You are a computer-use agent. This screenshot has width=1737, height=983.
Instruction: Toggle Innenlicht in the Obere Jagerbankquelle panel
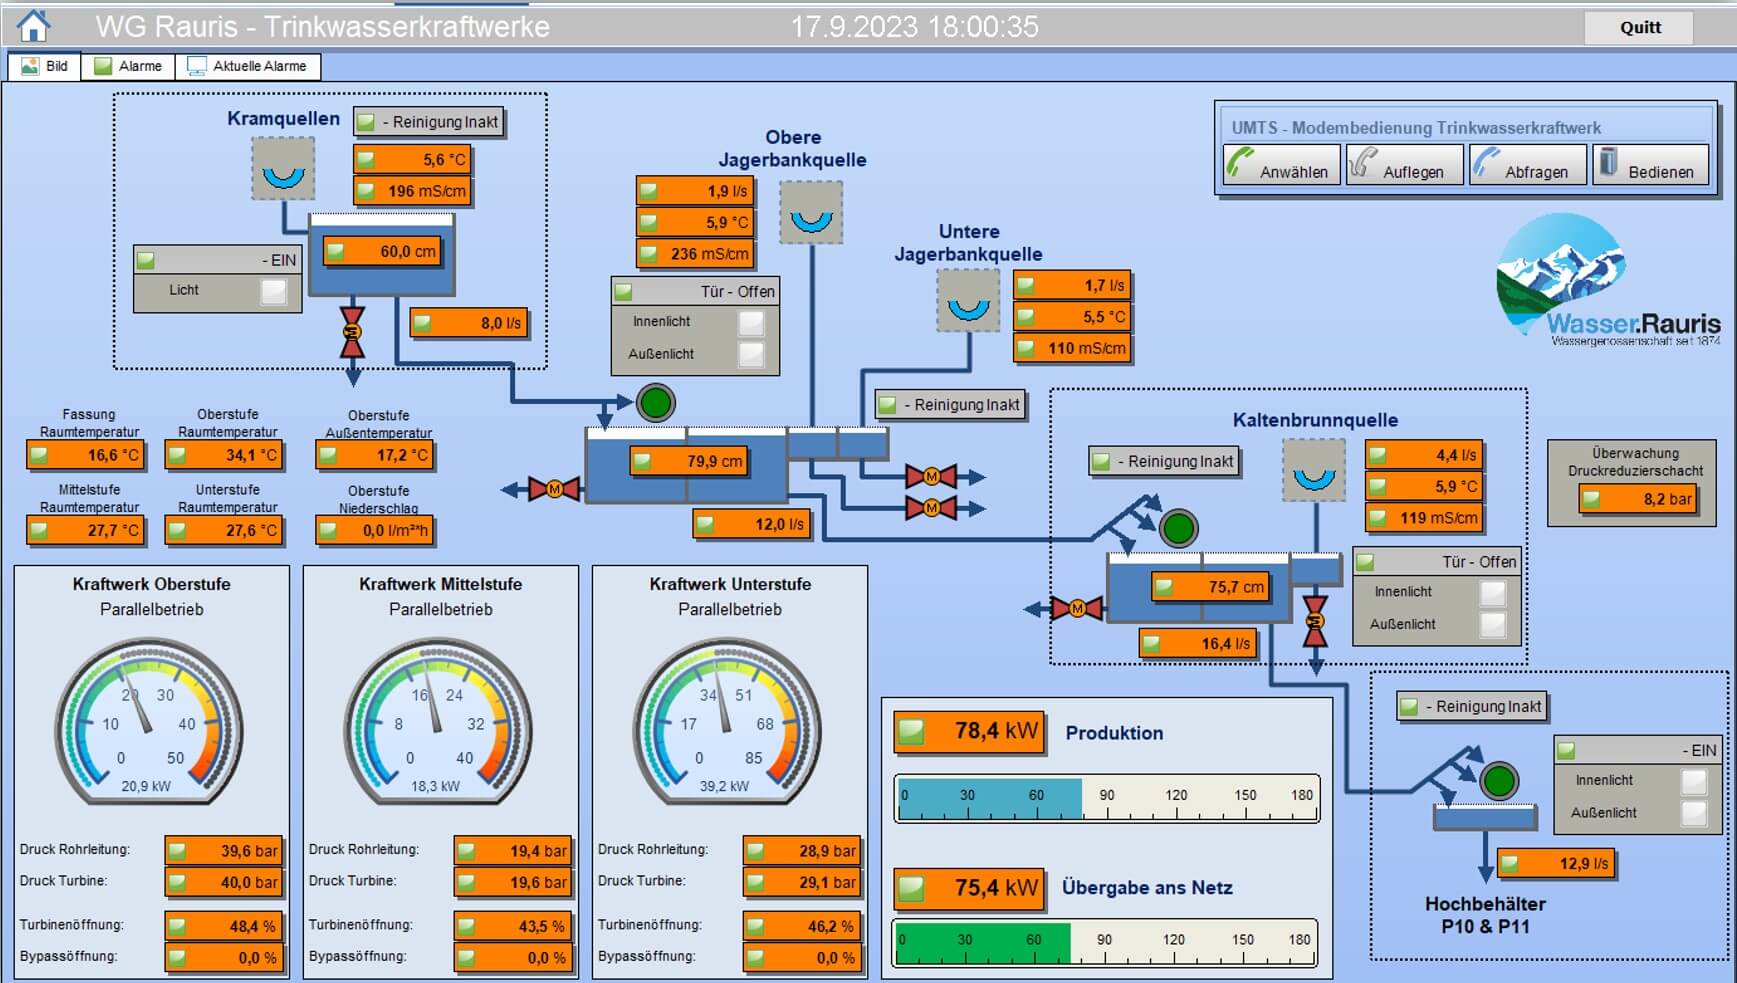(x=750, y=322)
